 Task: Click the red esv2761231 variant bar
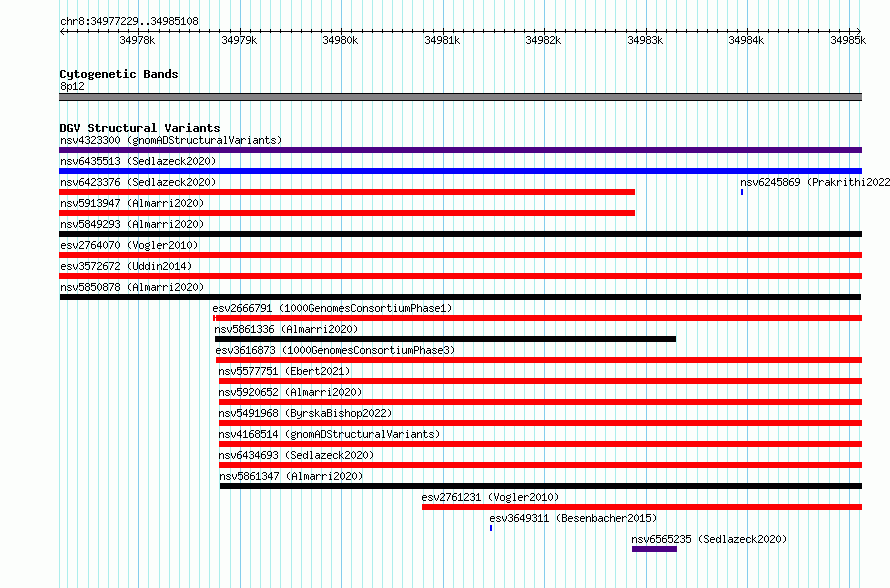pos(642,507)
